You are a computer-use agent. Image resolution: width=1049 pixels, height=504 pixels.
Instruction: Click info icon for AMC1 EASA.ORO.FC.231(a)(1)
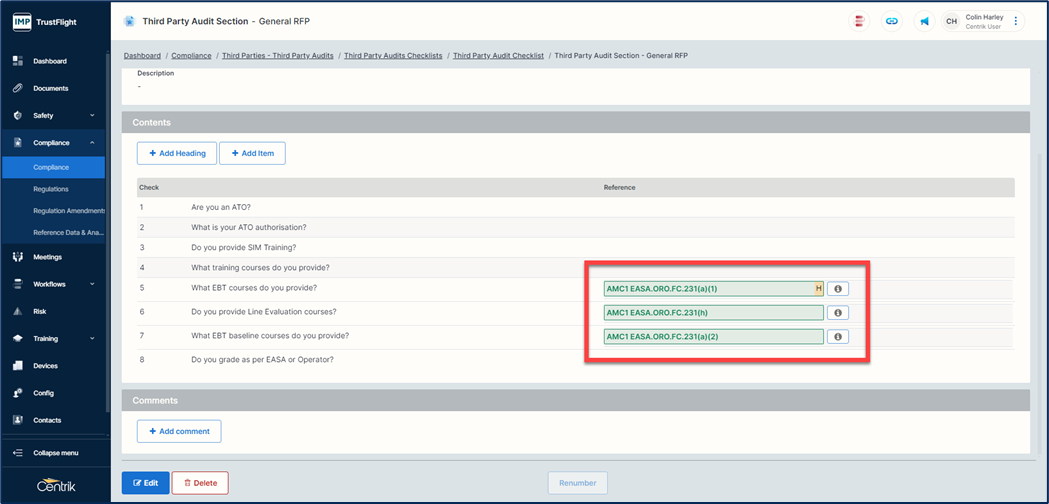pos(838,289)
